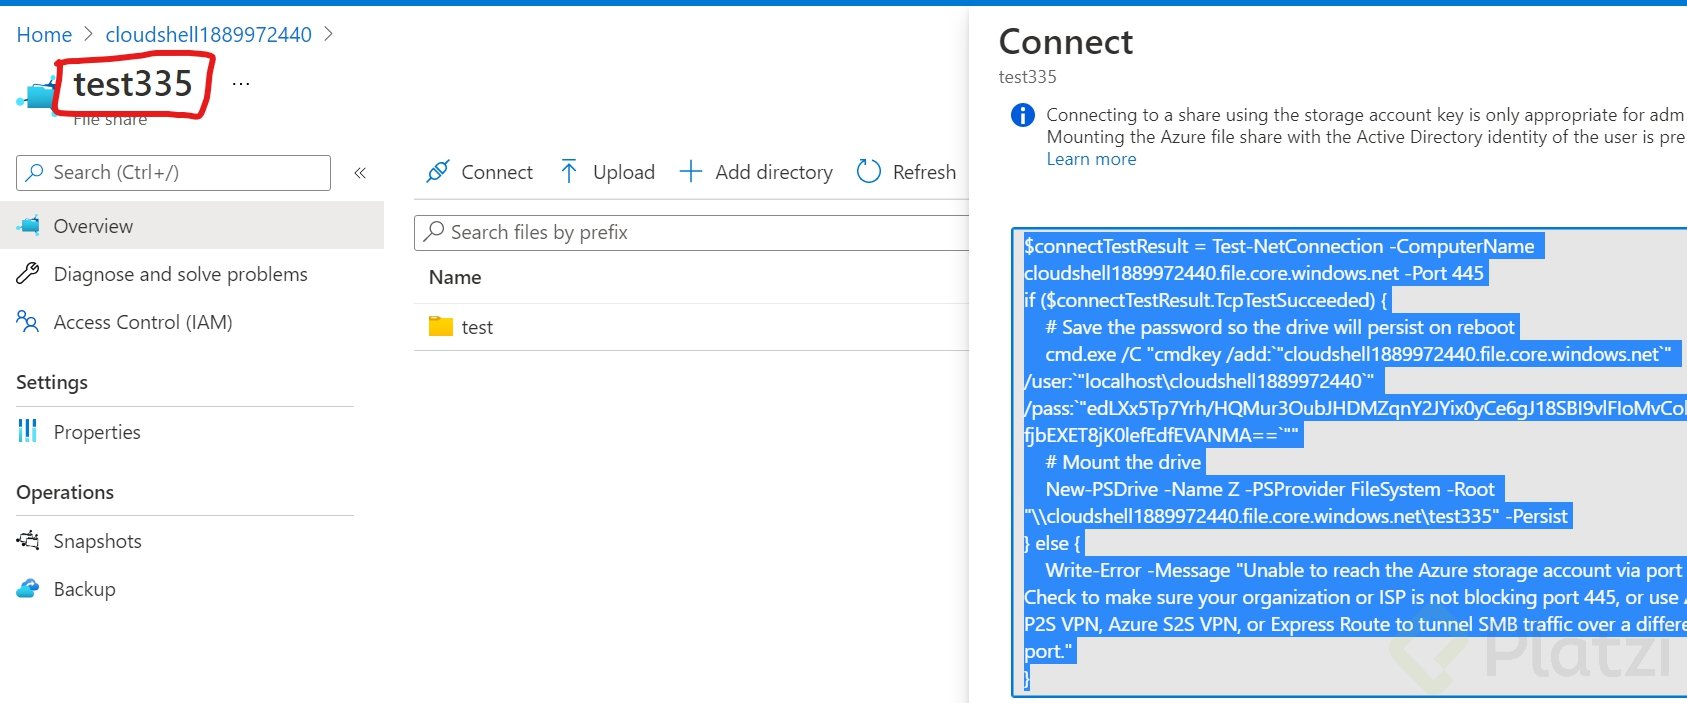Click the people icon for Access Control
Viewport: 1687px width, 703px height.
(x=28, y=321)
